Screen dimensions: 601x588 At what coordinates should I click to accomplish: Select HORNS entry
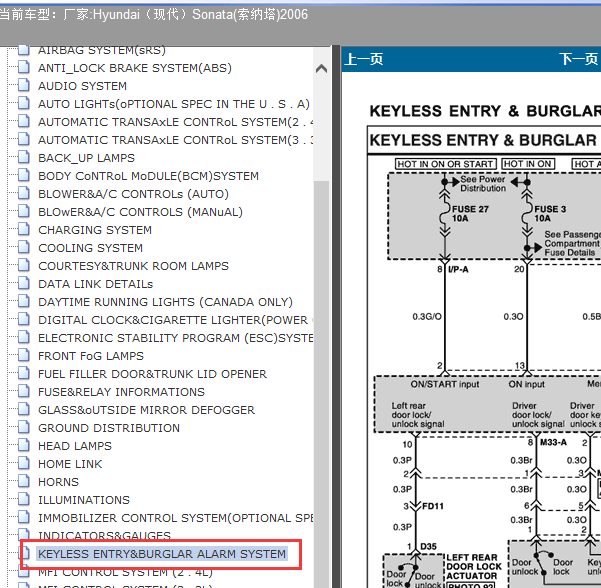(x=58, y=482)
